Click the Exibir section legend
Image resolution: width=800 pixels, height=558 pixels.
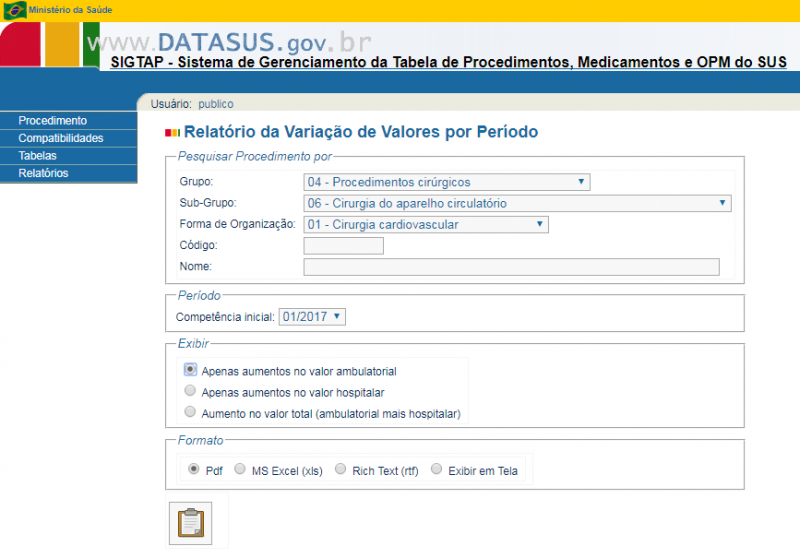[x=193, y=344]
